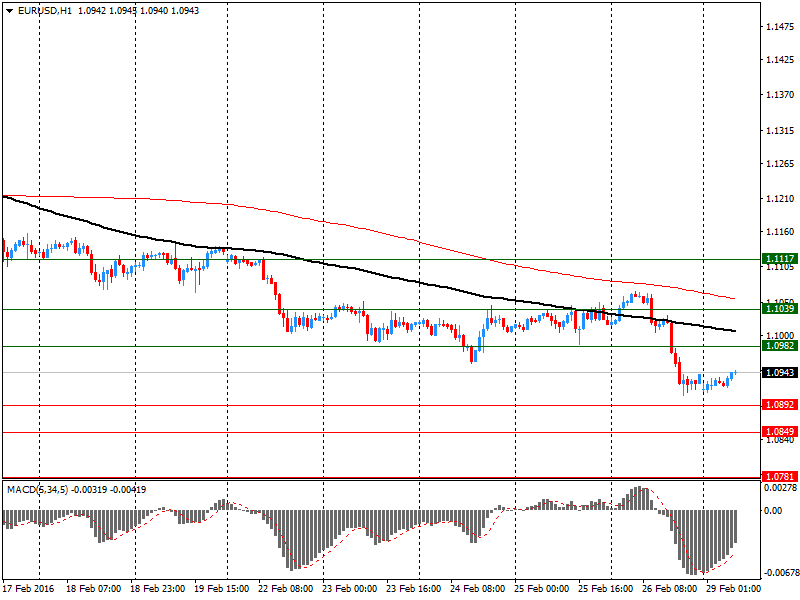The height and width of the screenshot is (600, 800).
Task: Click the 1.0781 red level label
Action: [780, 477]
